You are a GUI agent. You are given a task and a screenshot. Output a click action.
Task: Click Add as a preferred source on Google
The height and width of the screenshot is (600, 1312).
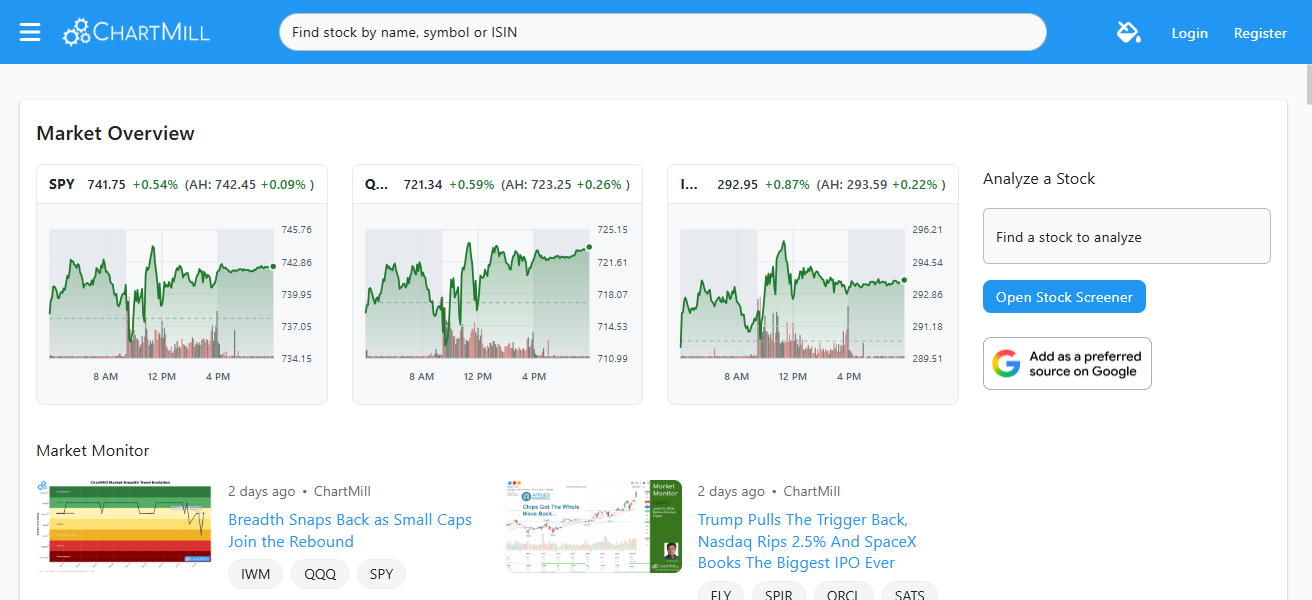click(x=1067, y=363)
